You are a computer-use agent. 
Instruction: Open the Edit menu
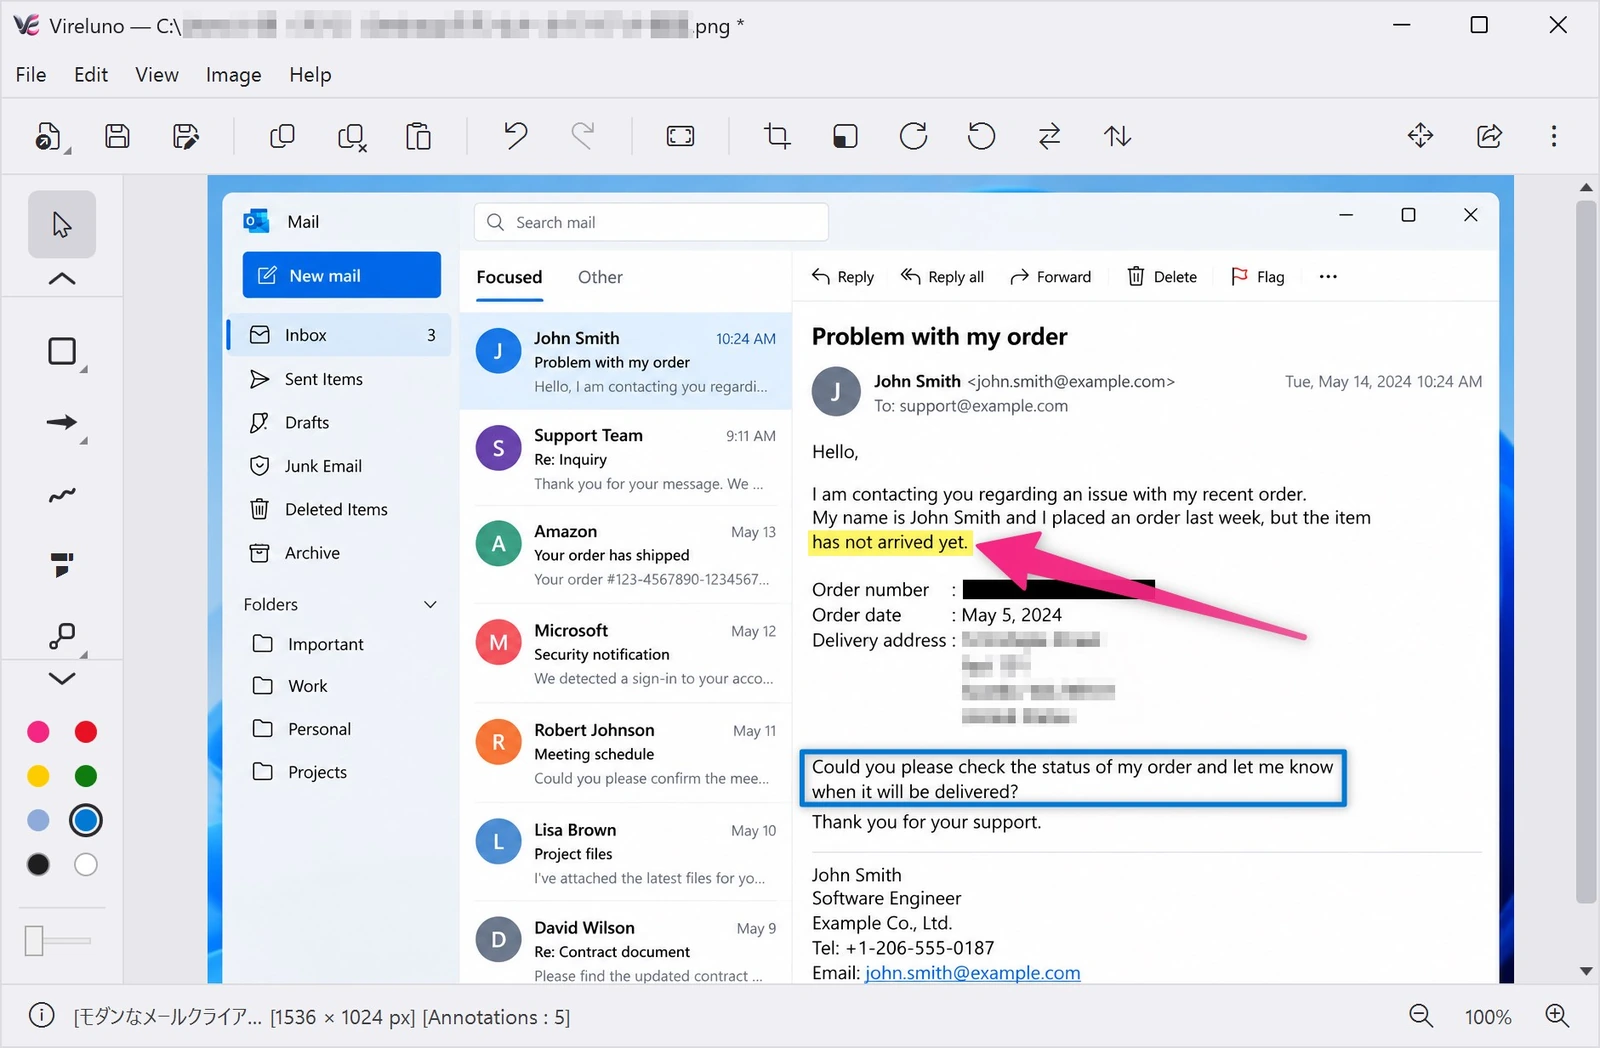[x=91, y=75]
